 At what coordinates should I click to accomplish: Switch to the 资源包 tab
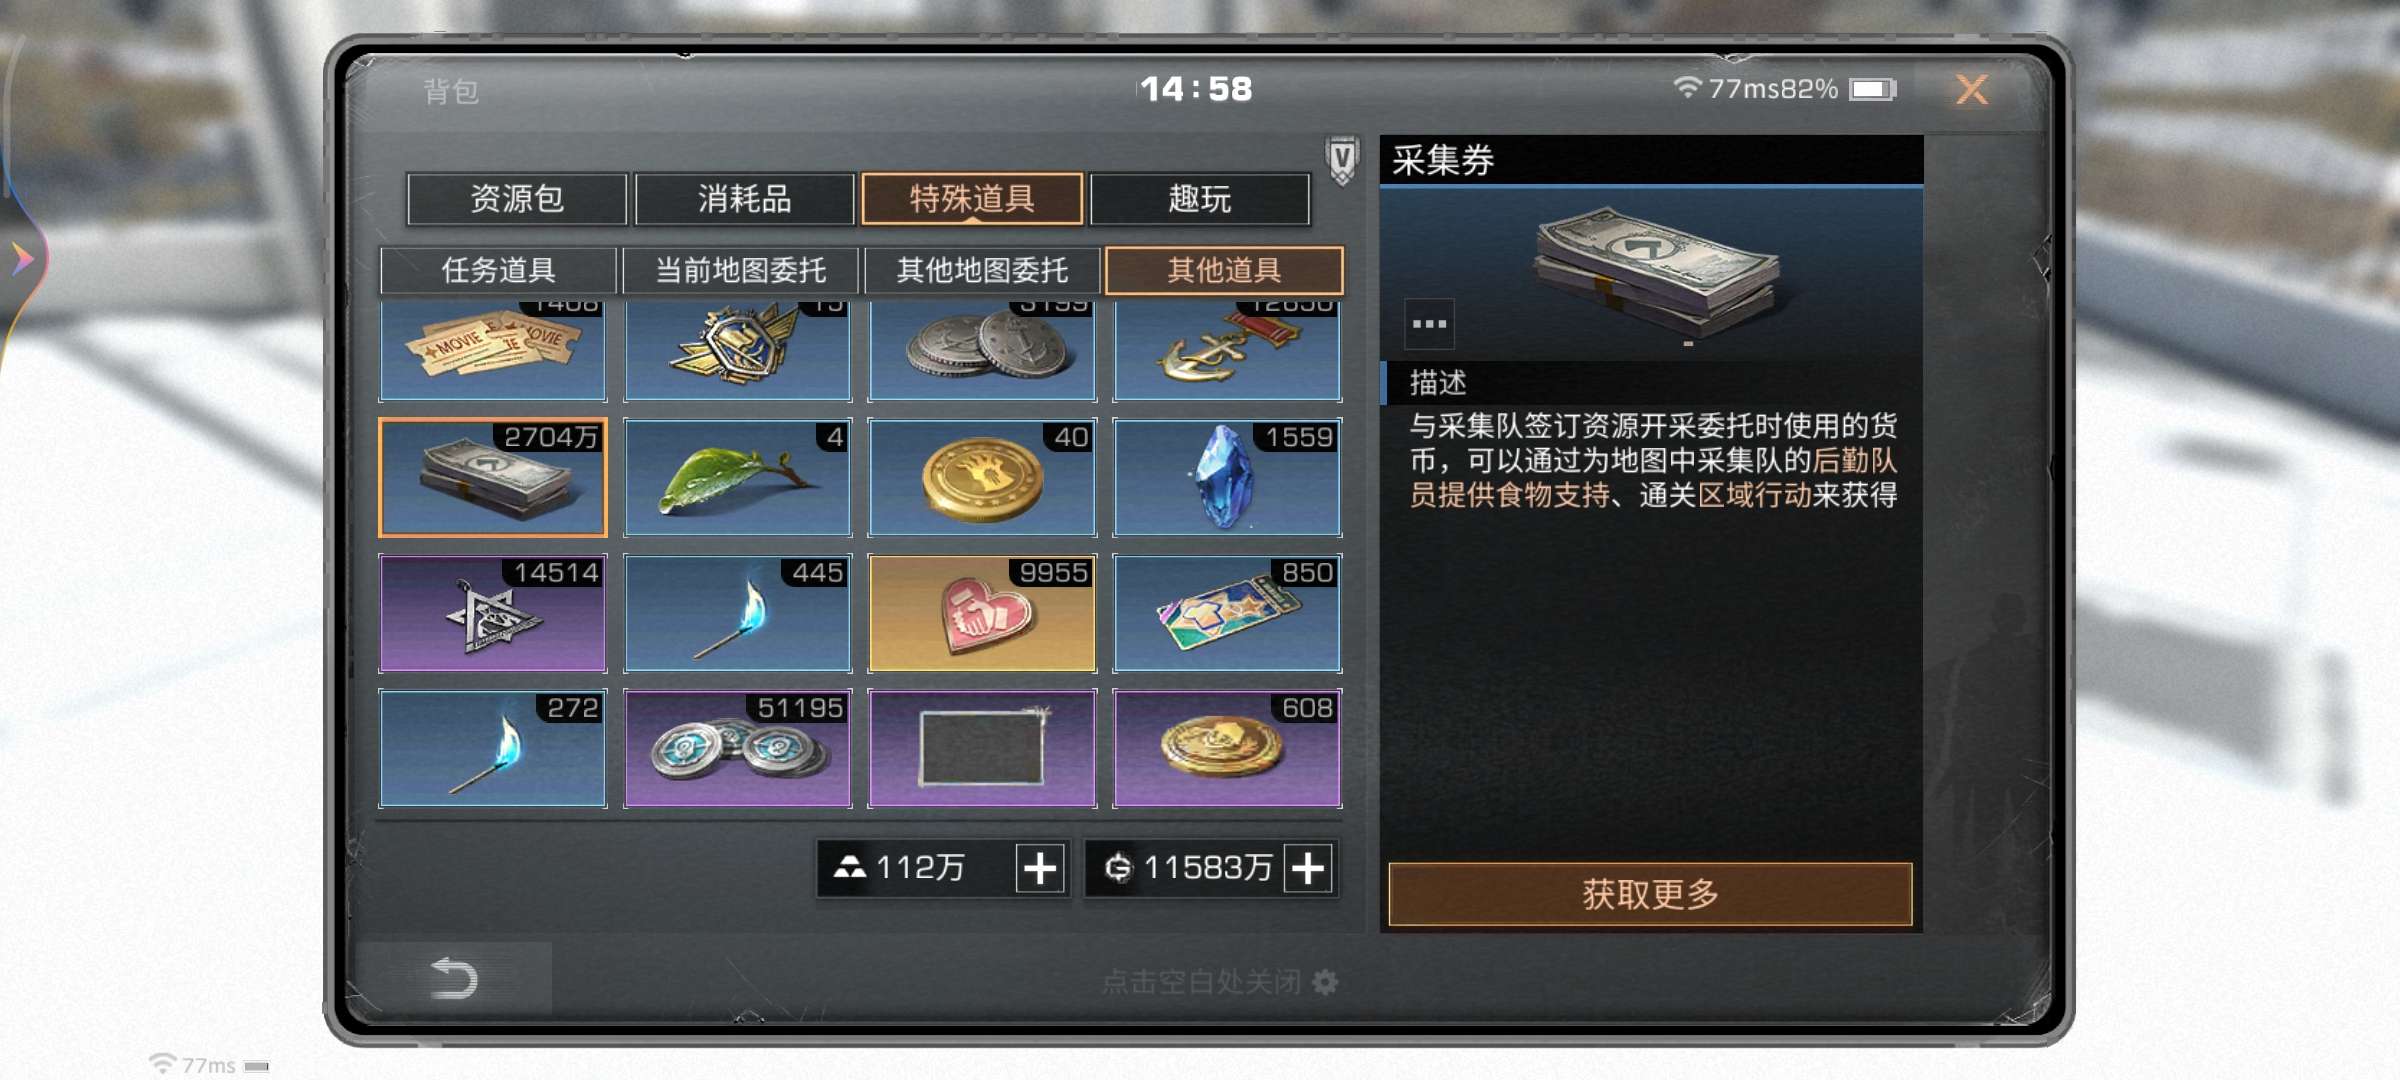517,199
